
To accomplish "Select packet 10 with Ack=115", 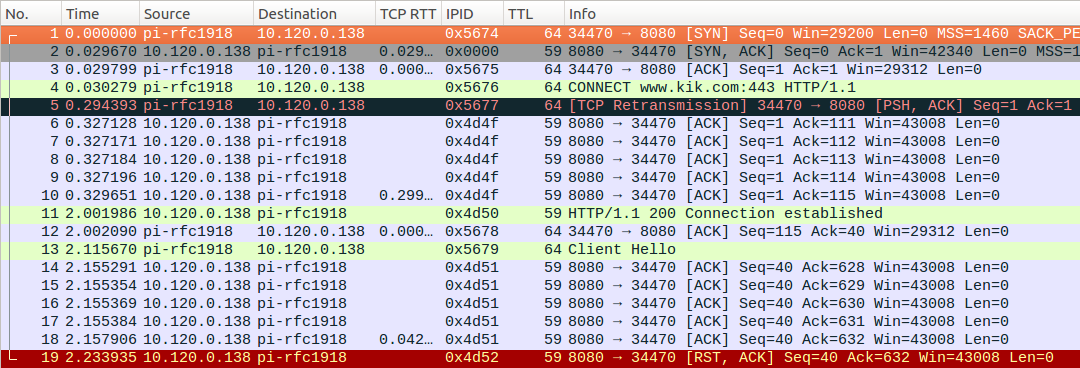I will pos(540,195).
